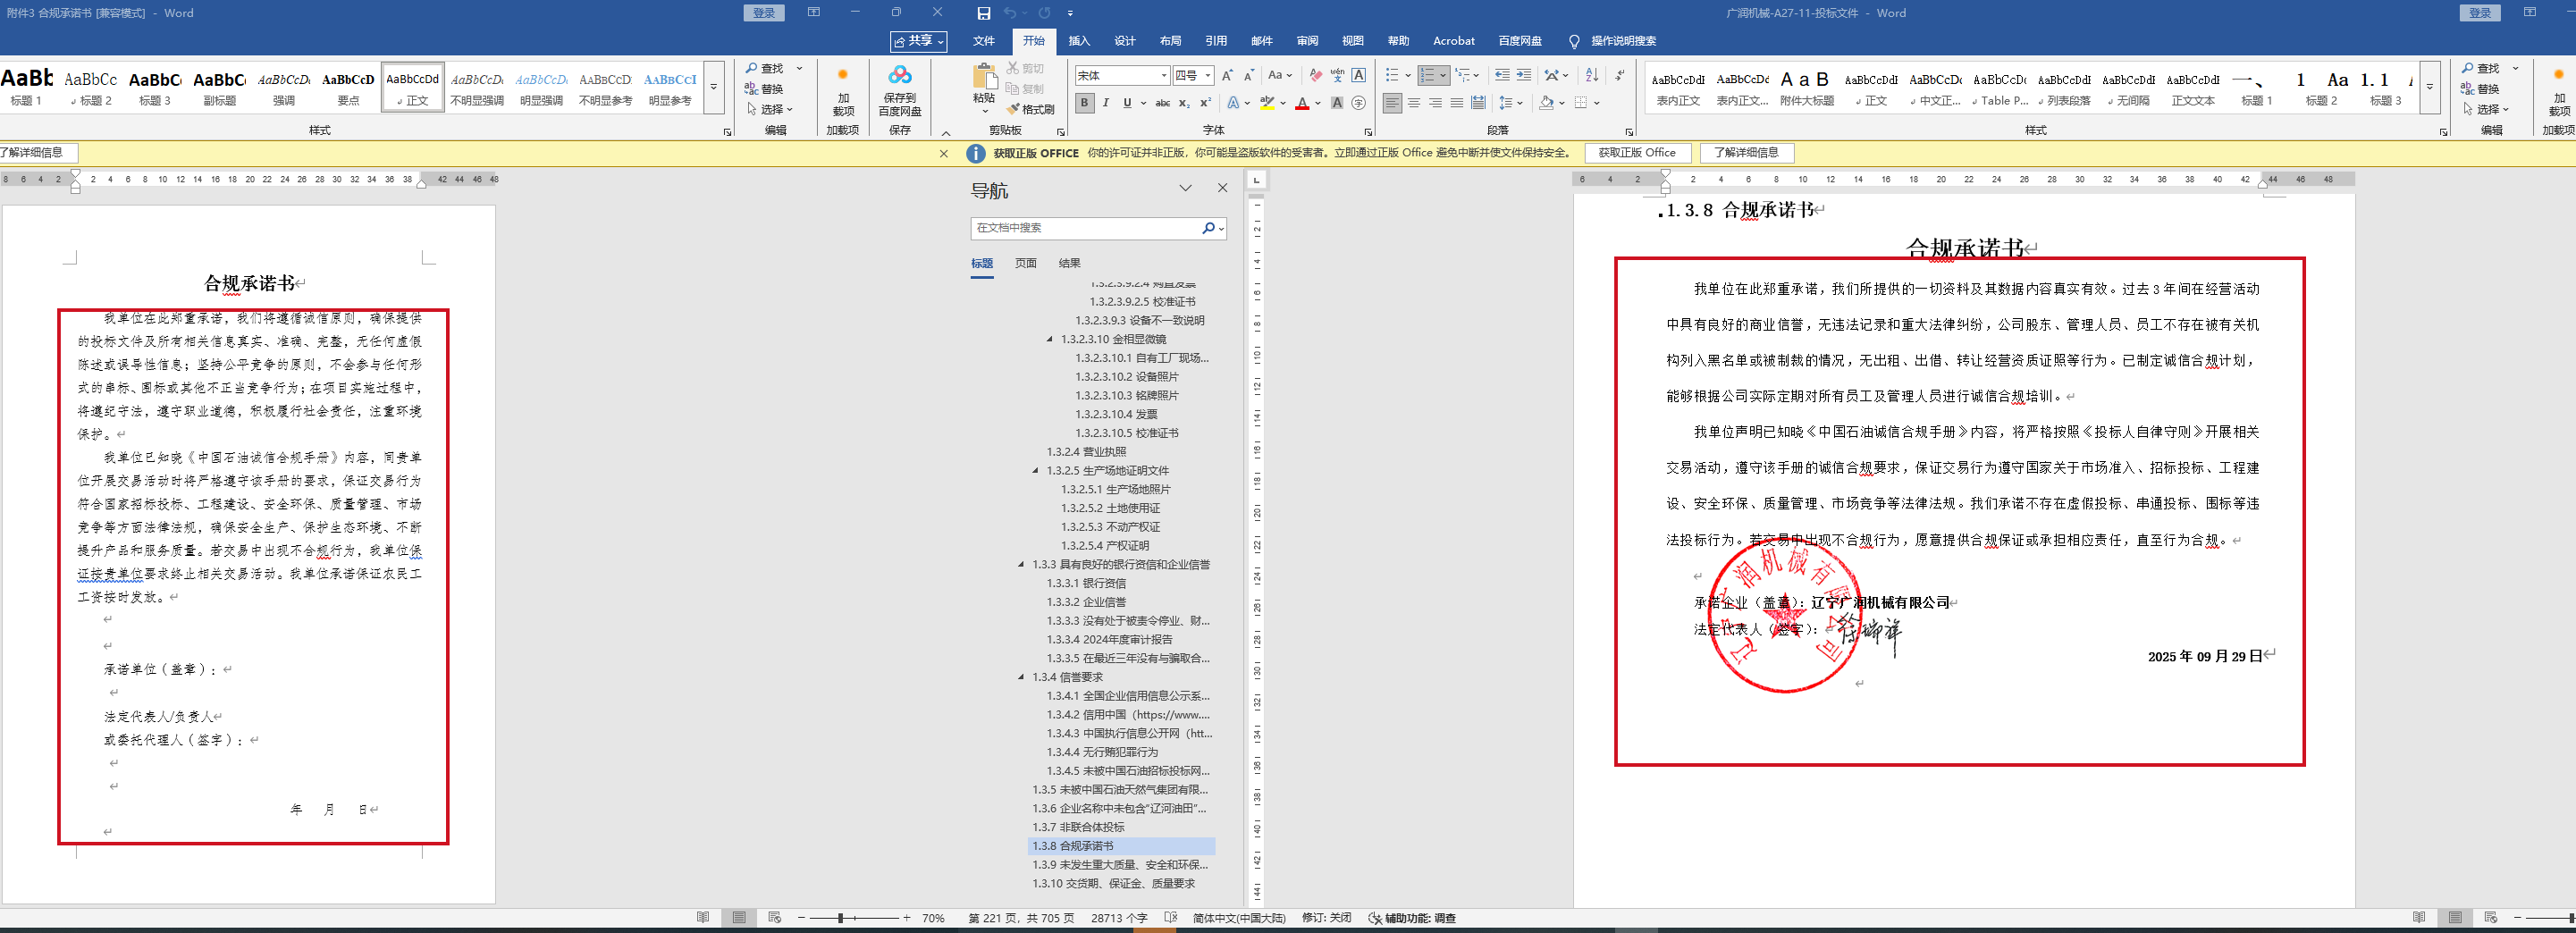Click the increase indent icon
This screenshot has height=933, width=2576.
coord(1523,75)
